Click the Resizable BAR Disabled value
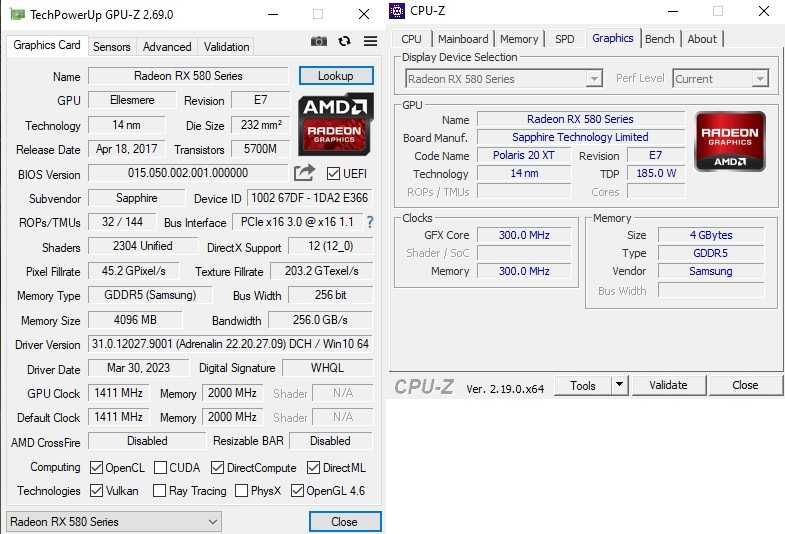 click(330, 441)
